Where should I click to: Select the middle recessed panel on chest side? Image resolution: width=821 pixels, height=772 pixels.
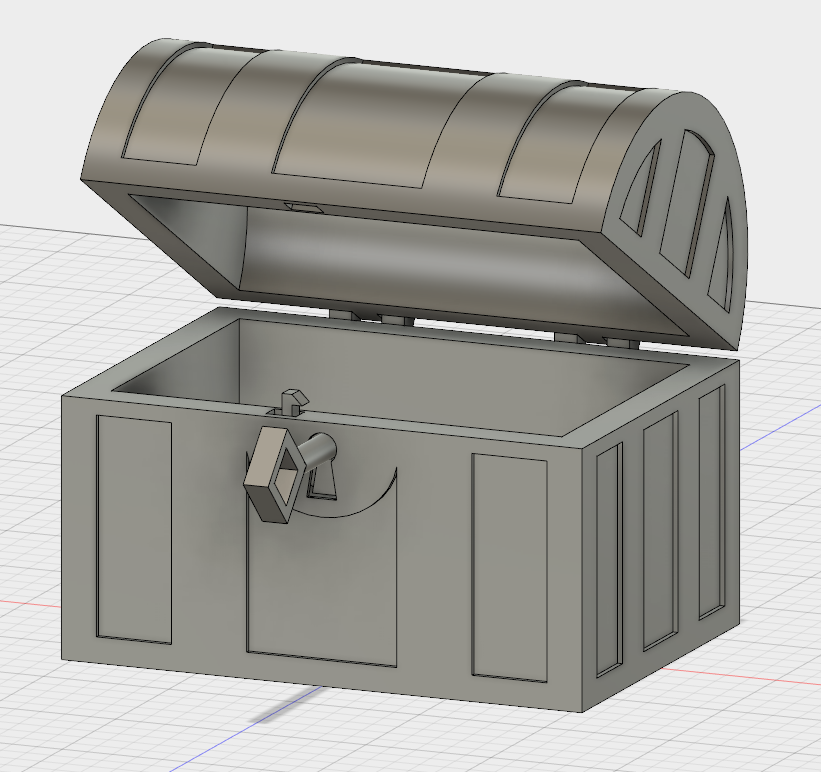660,530
